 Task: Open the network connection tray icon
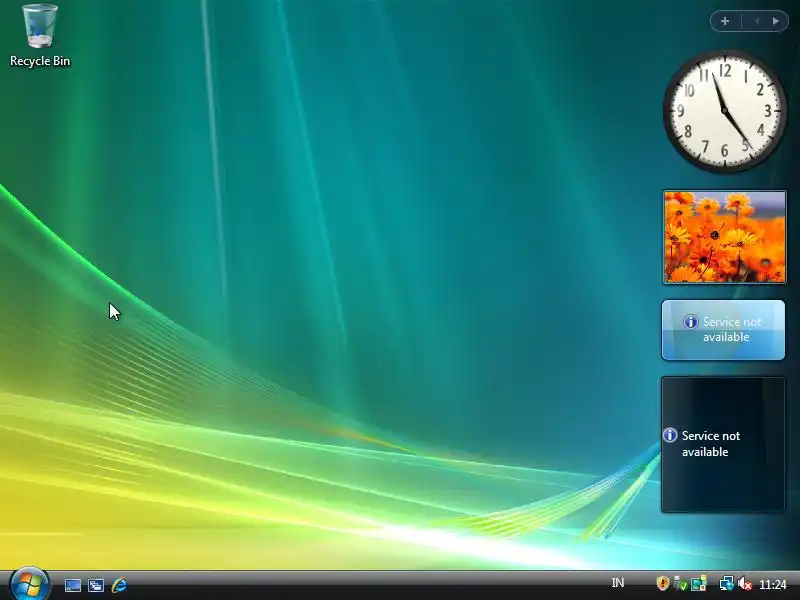[727, 583]
